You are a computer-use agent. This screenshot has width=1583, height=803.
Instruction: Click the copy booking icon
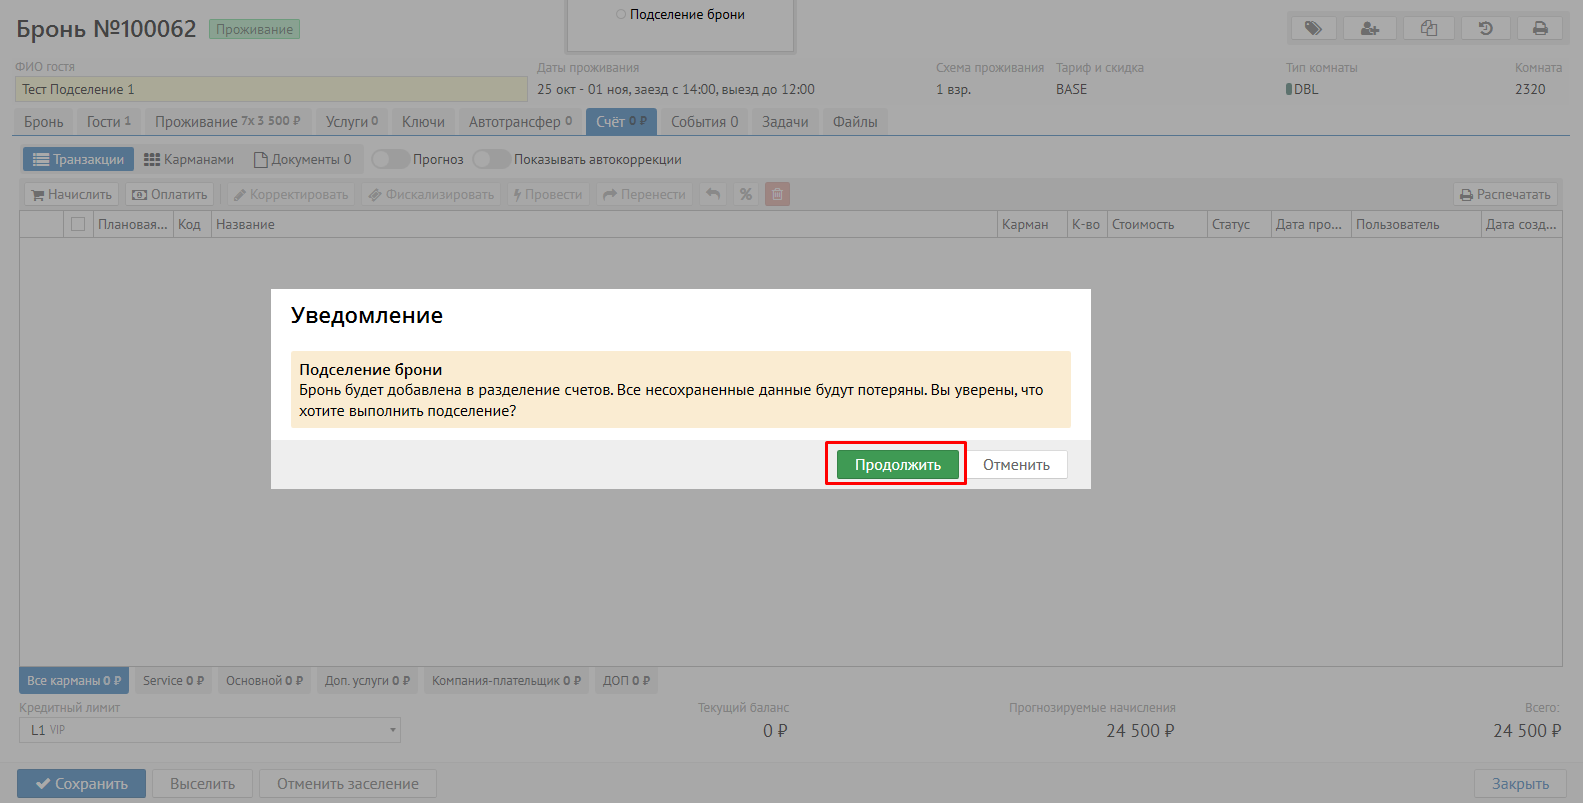[x=1429, y=28]
